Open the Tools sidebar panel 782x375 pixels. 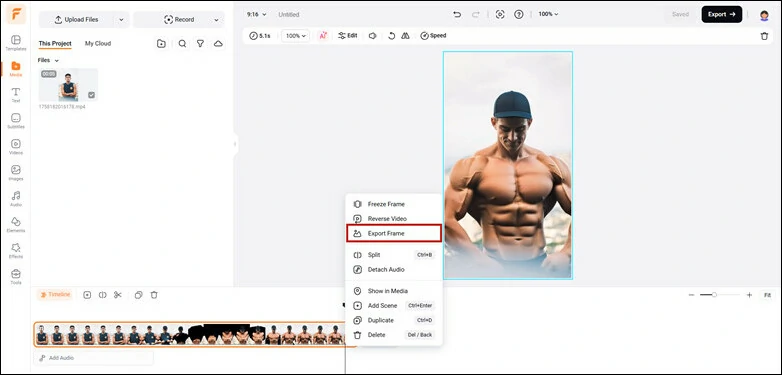pyautogui.click(x=16, y=276)
